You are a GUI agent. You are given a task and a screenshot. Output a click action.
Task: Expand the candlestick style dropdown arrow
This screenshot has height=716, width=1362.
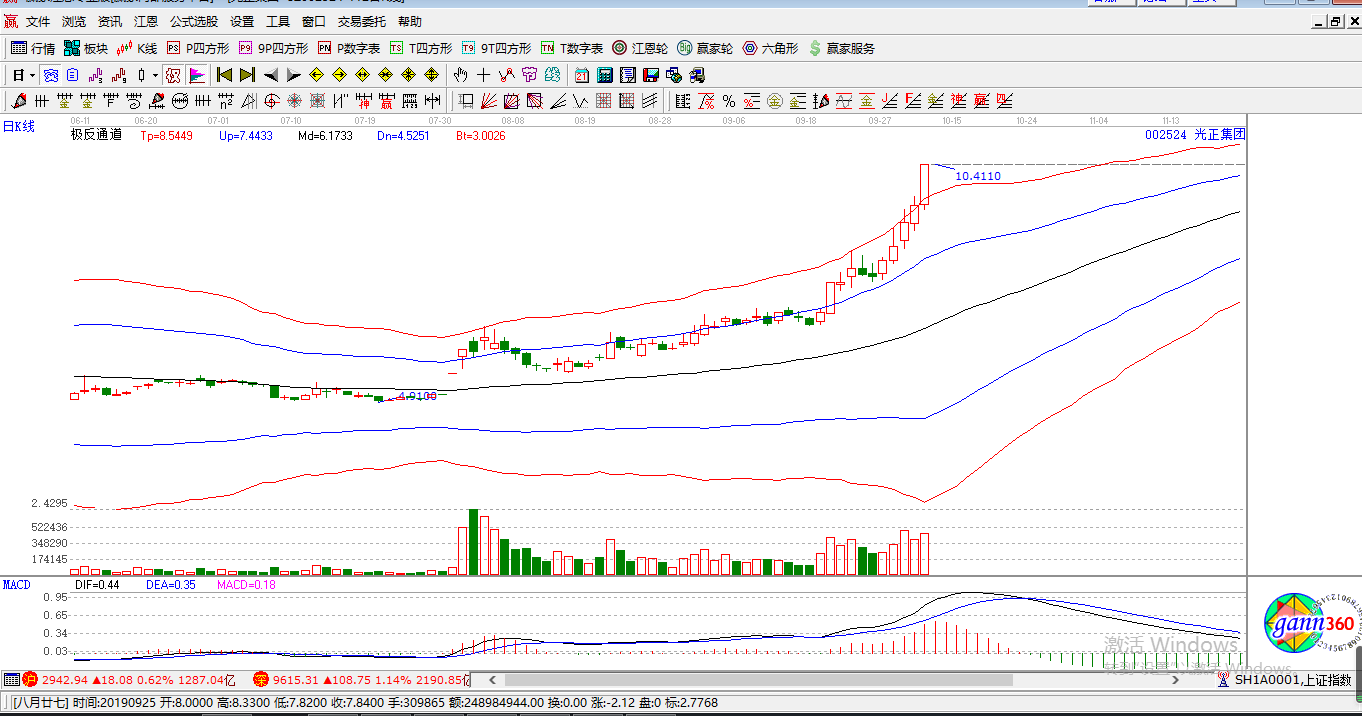point(155,75)
